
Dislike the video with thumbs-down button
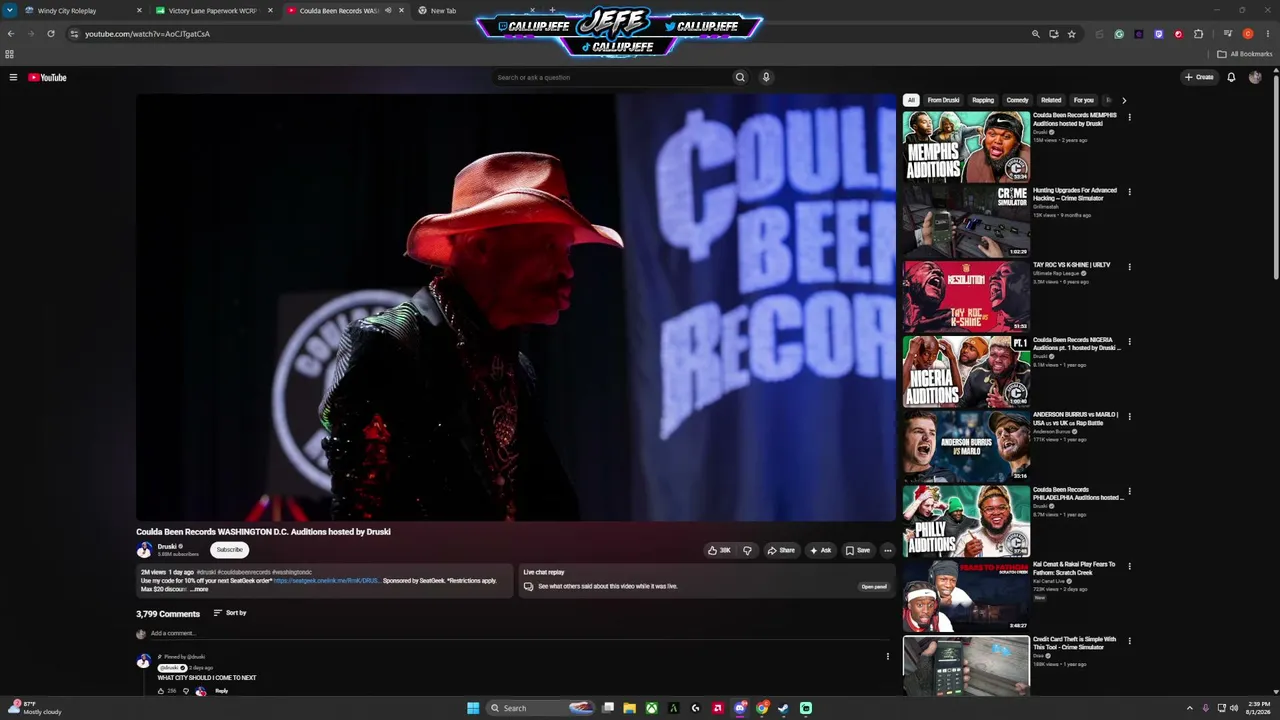tap(747, 550)
